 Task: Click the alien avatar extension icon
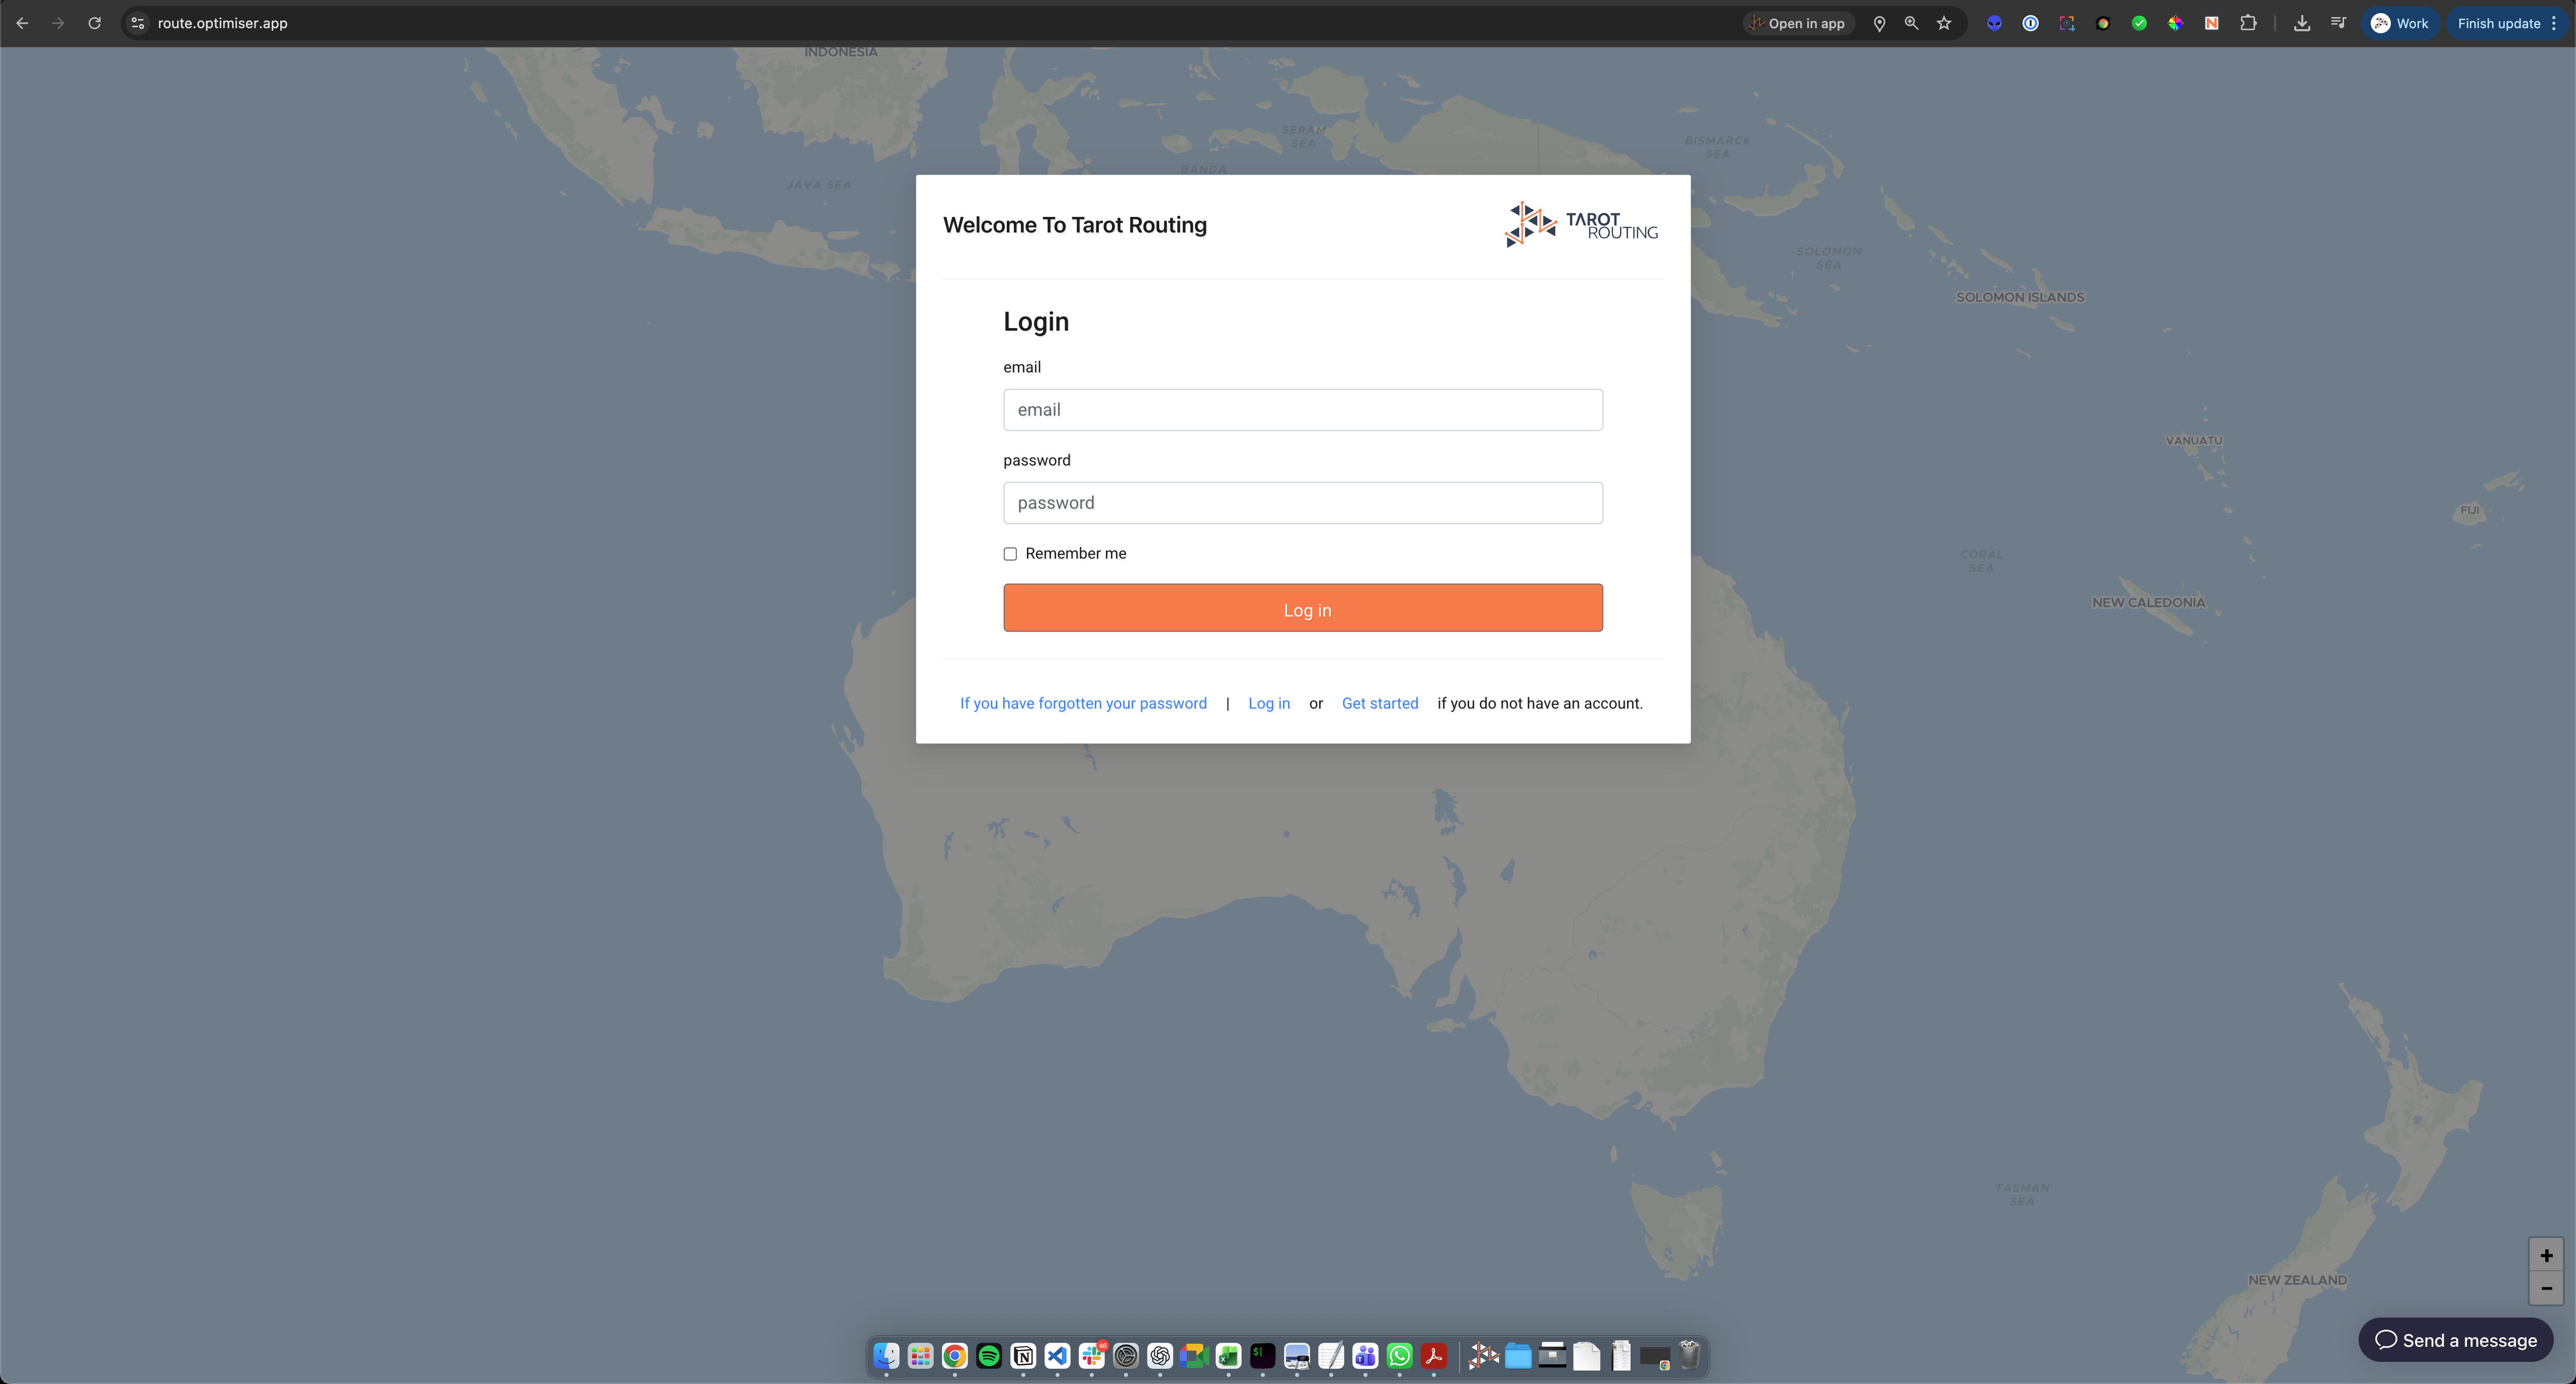[1994, 23]
